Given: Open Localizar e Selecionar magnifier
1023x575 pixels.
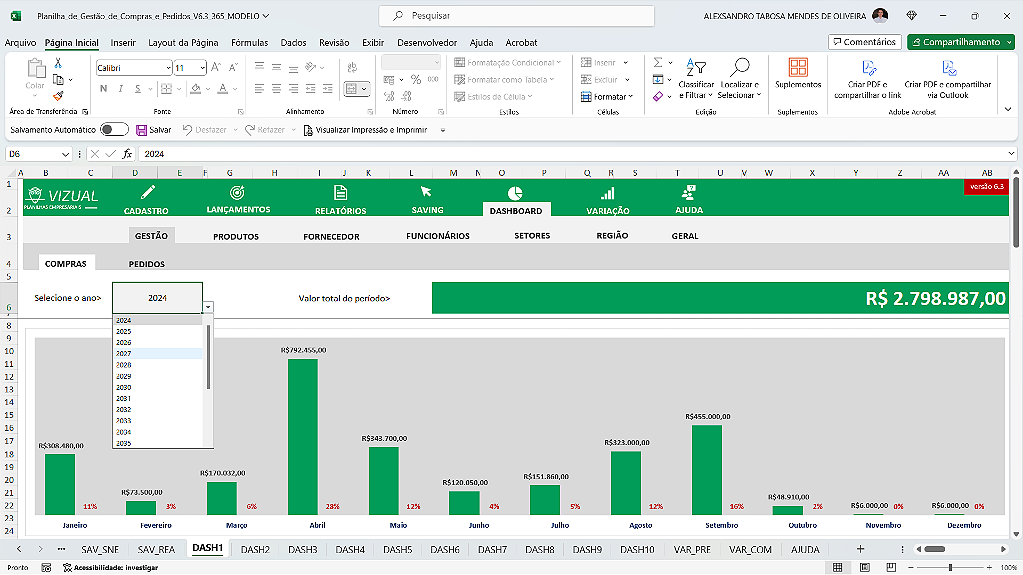Looking at the screenshot, I should tap(739, 68).
